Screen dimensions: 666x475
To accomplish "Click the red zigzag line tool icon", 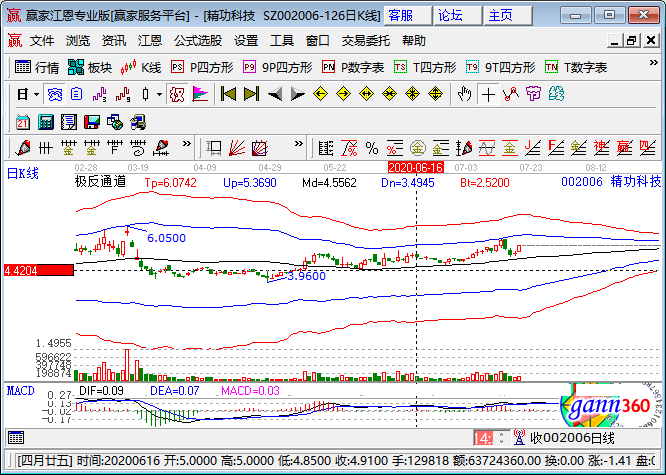I will pyautogui.click(x=511, y=94).
